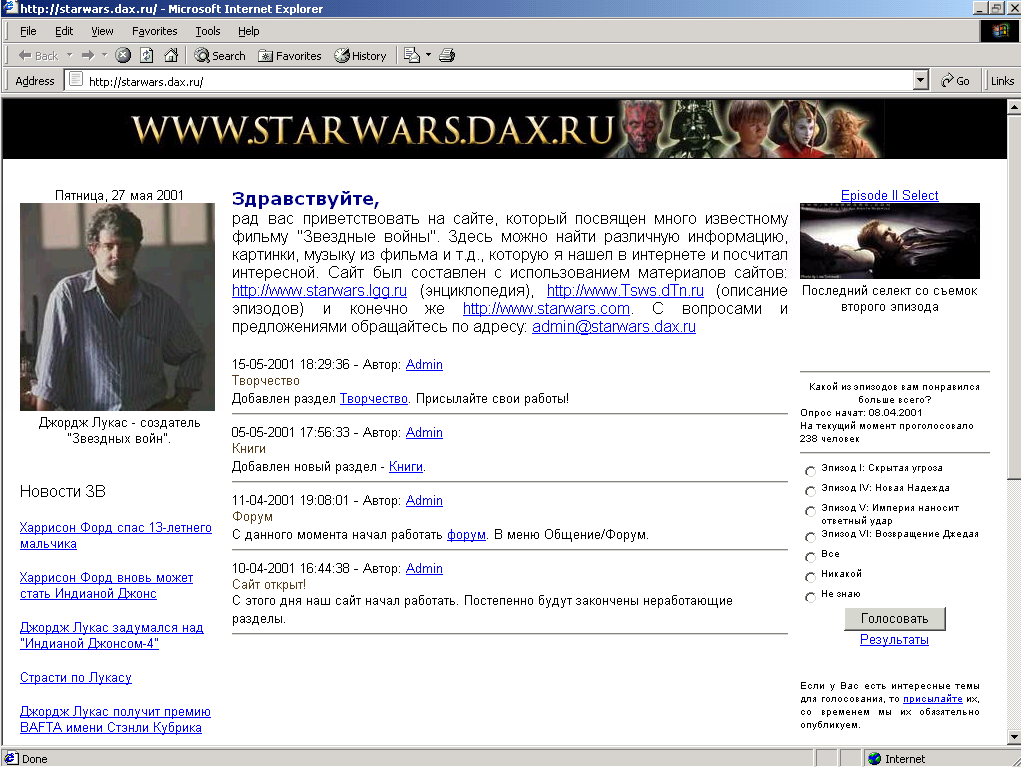The height and width of the screenshot is (767, 1021).
Task: Open the View menu
Action: pos(102,31)
